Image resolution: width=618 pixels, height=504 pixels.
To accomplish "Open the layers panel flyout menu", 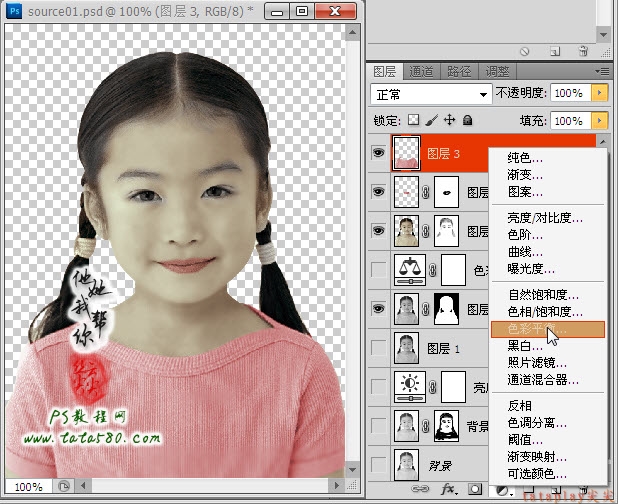I will [x=603, y=71].
